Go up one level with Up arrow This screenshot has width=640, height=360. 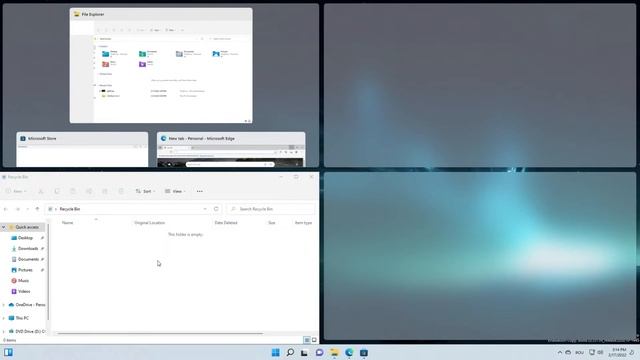tap(37, 209)
